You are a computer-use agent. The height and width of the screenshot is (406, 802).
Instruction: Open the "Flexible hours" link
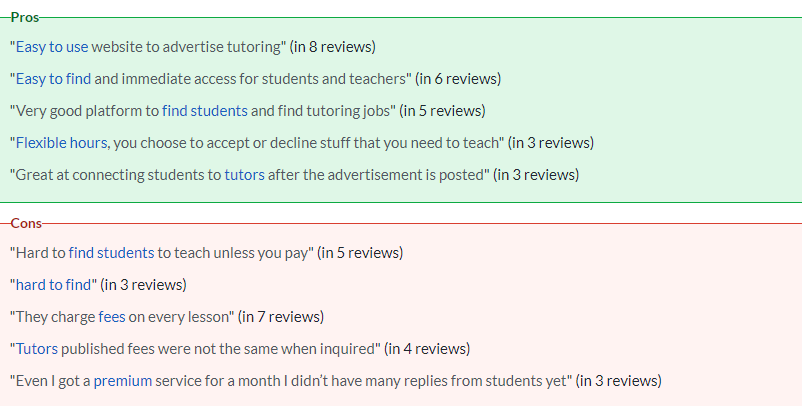pyautogui.click(x=61, y=143)
